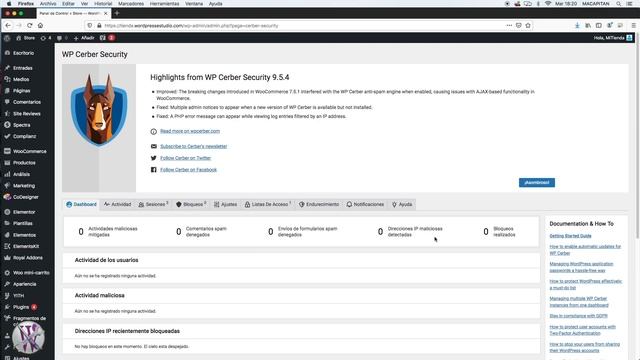Switch to the Sesiones tab
Image resolution: width=640 pixels, height=360 pixels.
point(153,204)
